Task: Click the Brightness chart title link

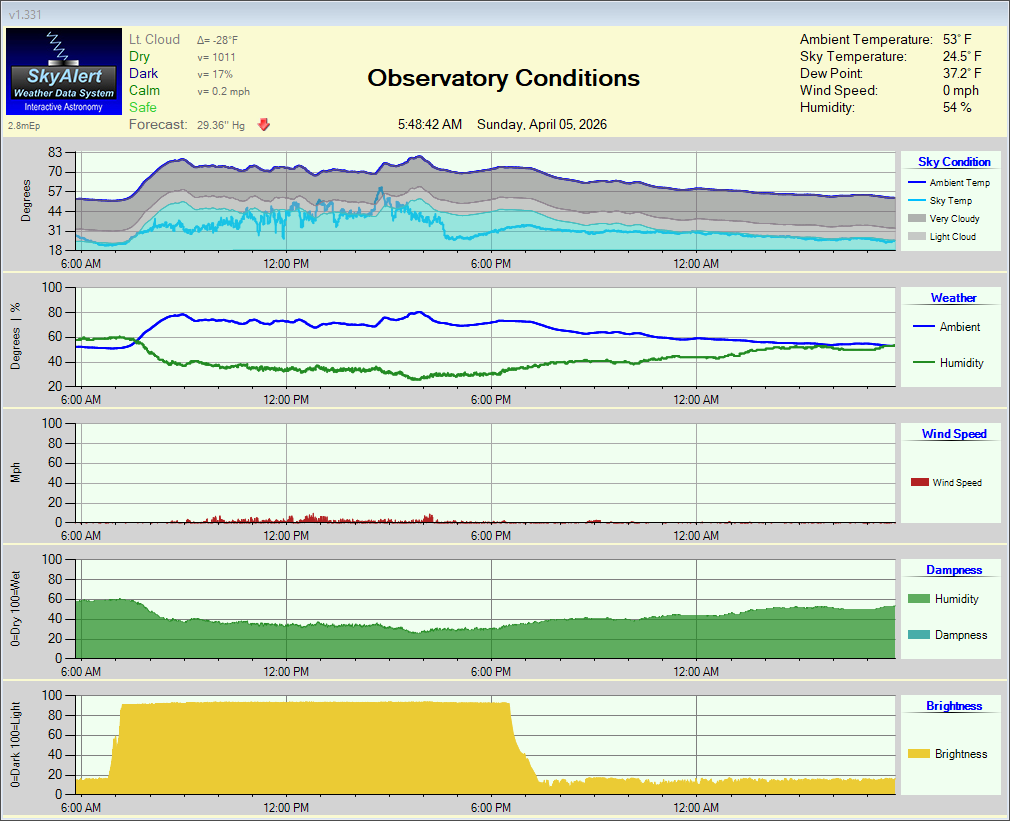Action: coord(954,706)
